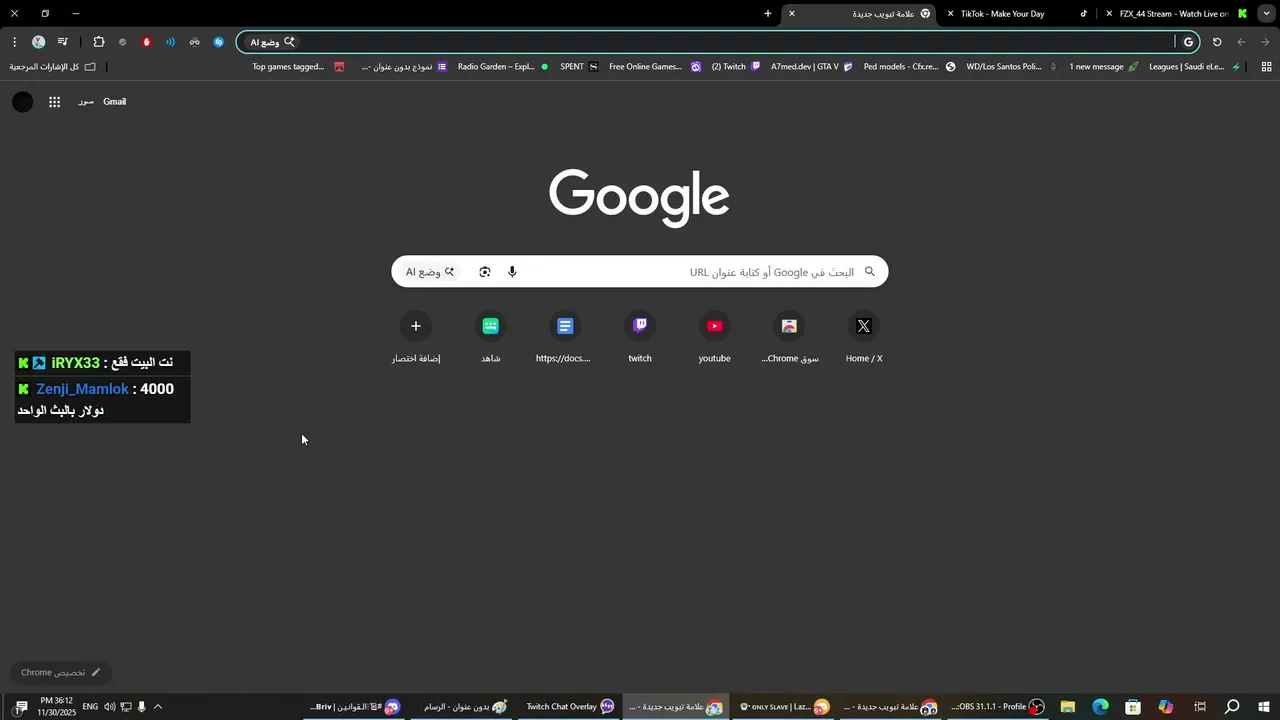Add a shortcut with the إضافة اختصار tile
This screenshot has width=1280, height=720.
point(416,338)
